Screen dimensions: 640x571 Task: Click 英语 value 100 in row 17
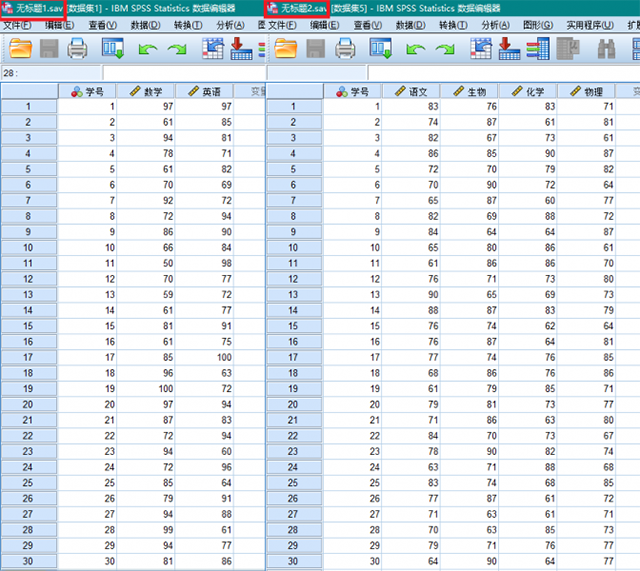pos(204,358)
